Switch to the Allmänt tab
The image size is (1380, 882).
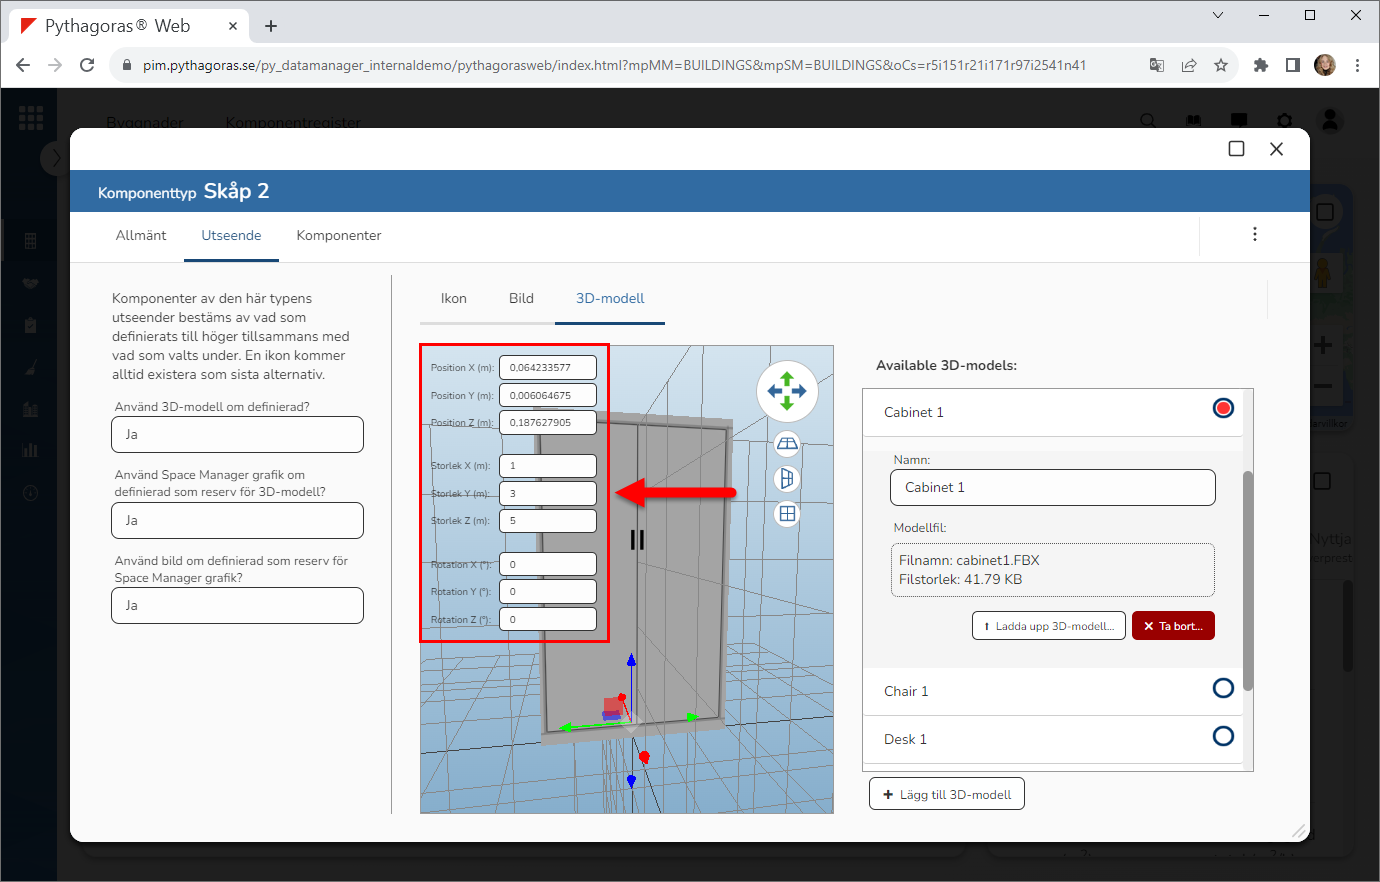(x=141, y=236)
